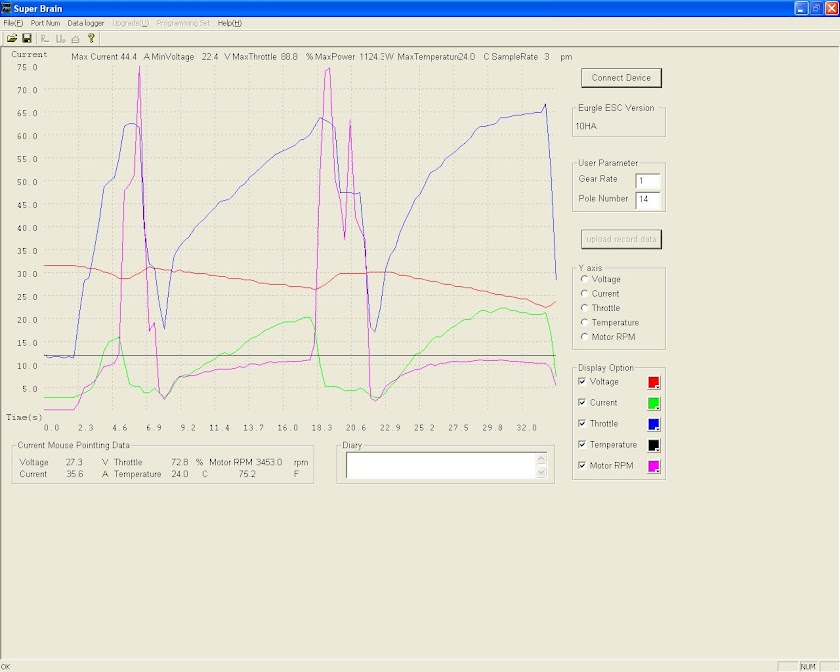Click the MaxPower value in the header
Viewport: 840px width, 672px height.
click(x=370, y=57)
